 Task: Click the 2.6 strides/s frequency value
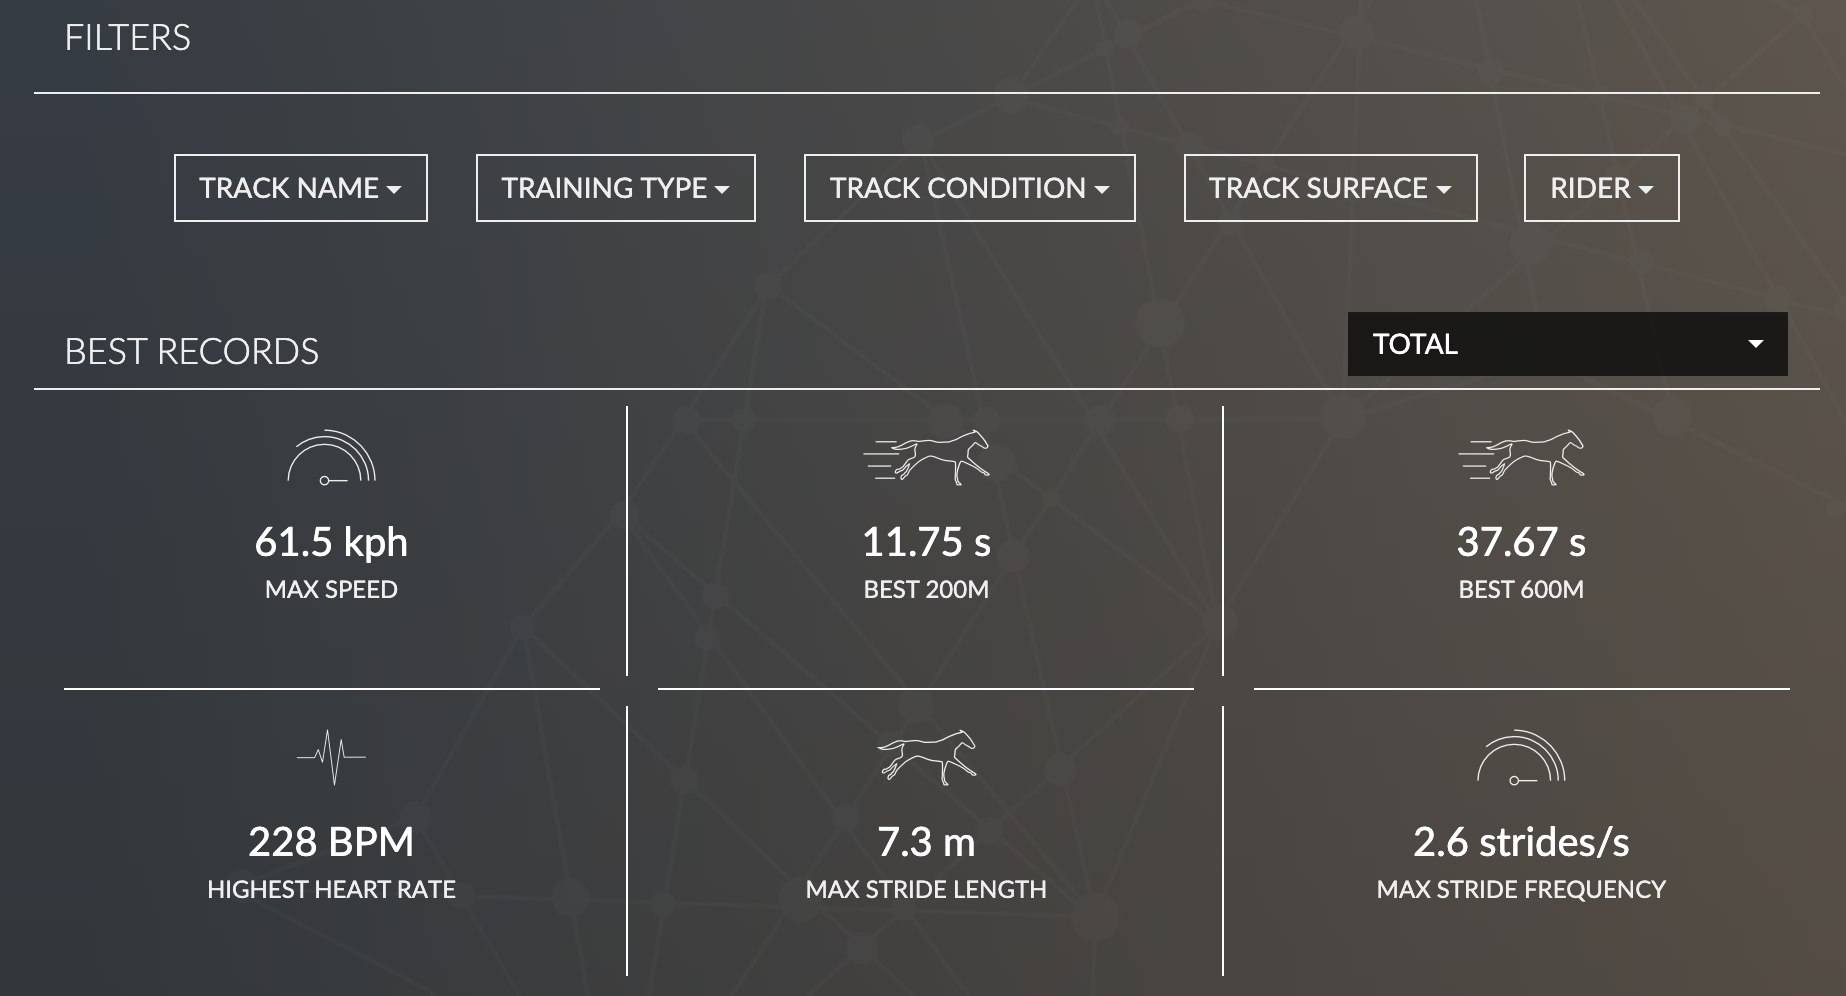1521,842
